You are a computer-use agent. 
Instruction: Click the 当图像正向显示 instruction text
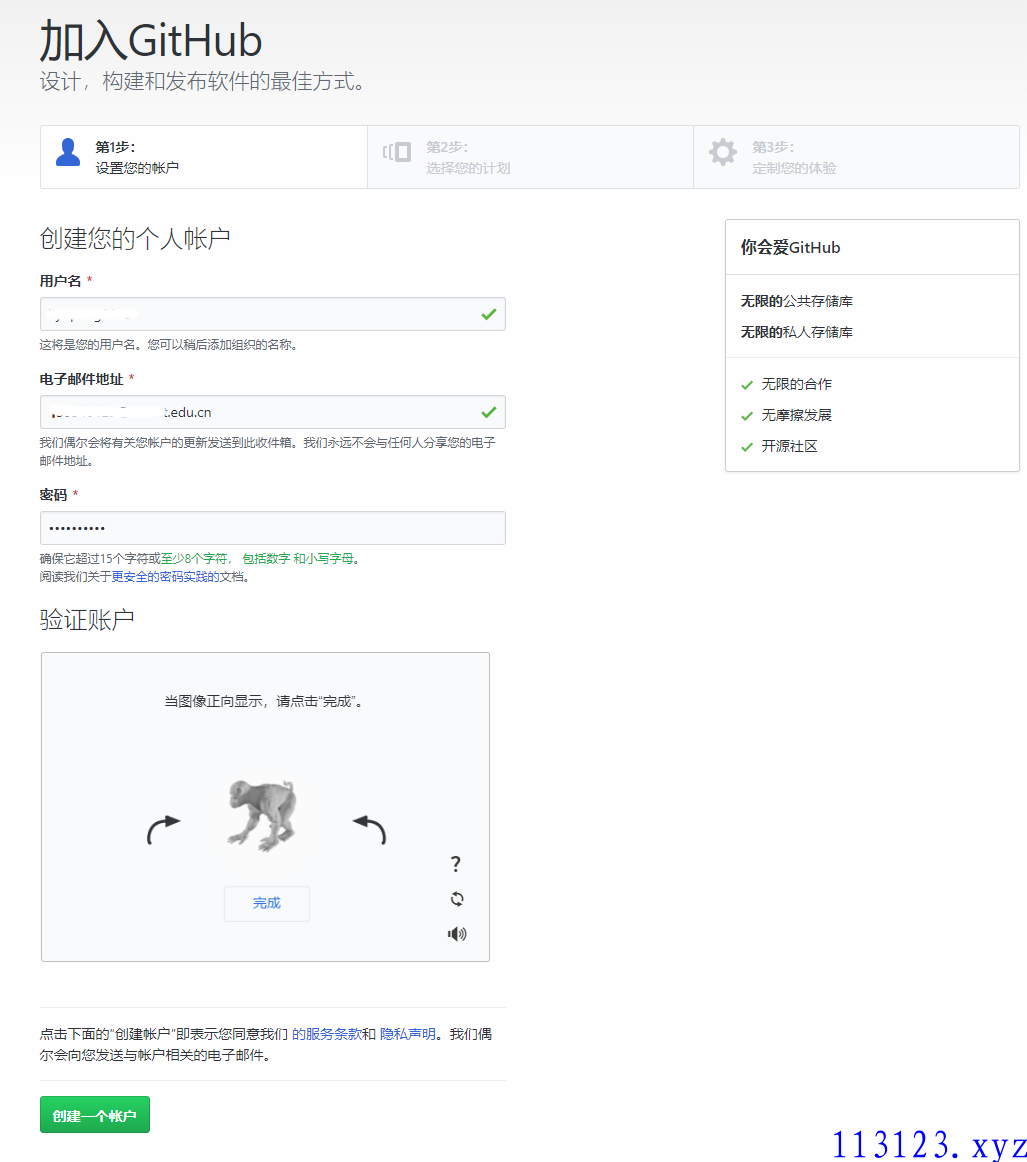pos(265,701)
